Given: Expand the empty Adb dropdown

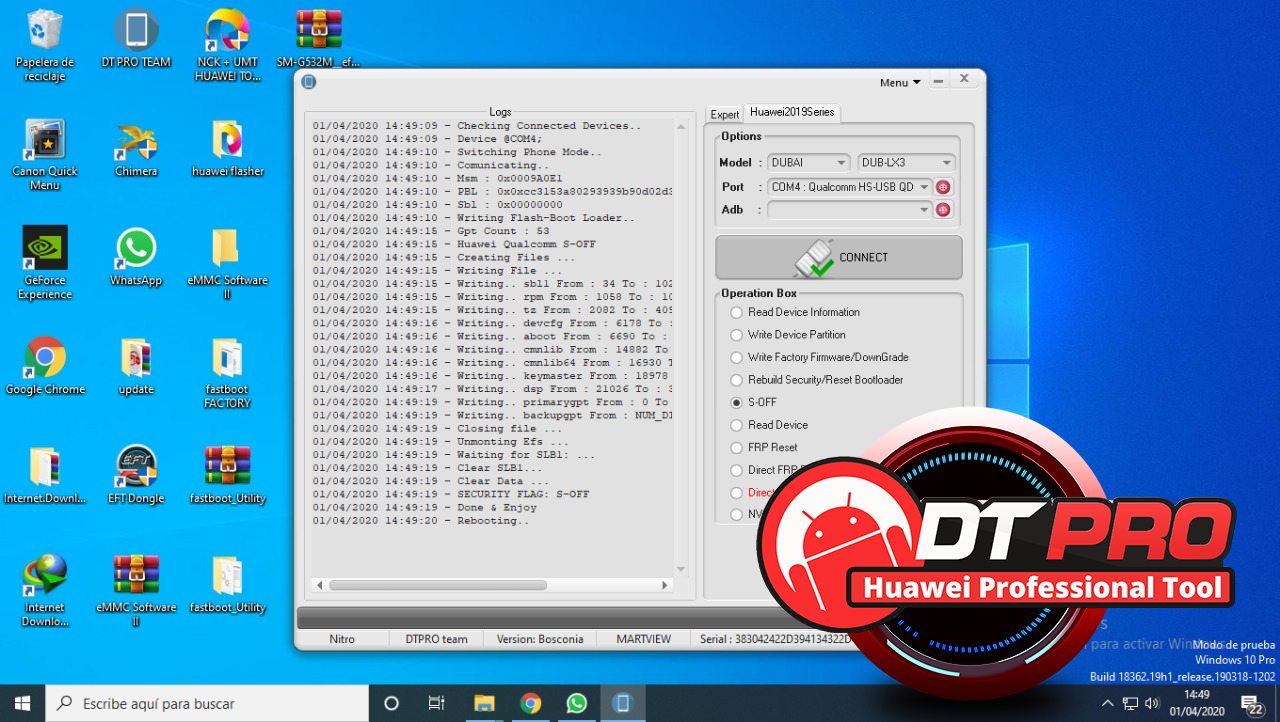Looking at the screenshot, I should click(x=850, y=210).
